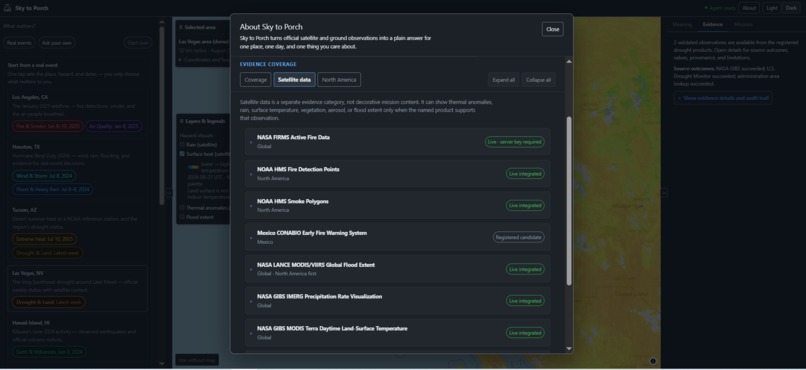This screenshot has height=370, width=806.
Task: Expand Show evidence details and audit trail
Action: pos(723,98)
